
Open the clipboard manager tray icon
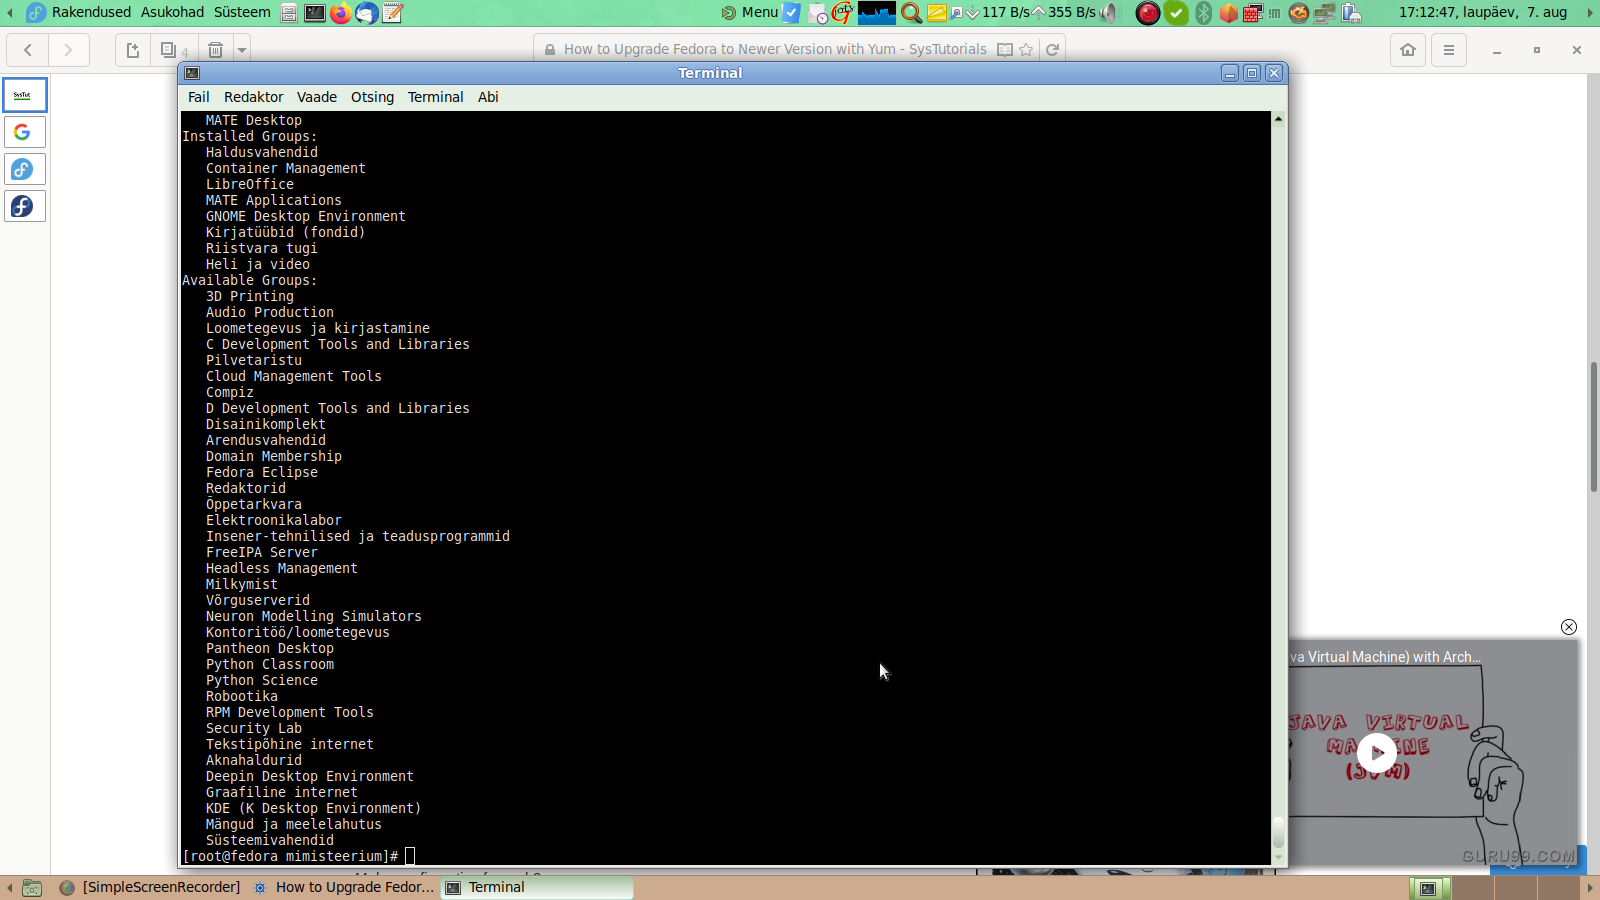point(1351,13)
